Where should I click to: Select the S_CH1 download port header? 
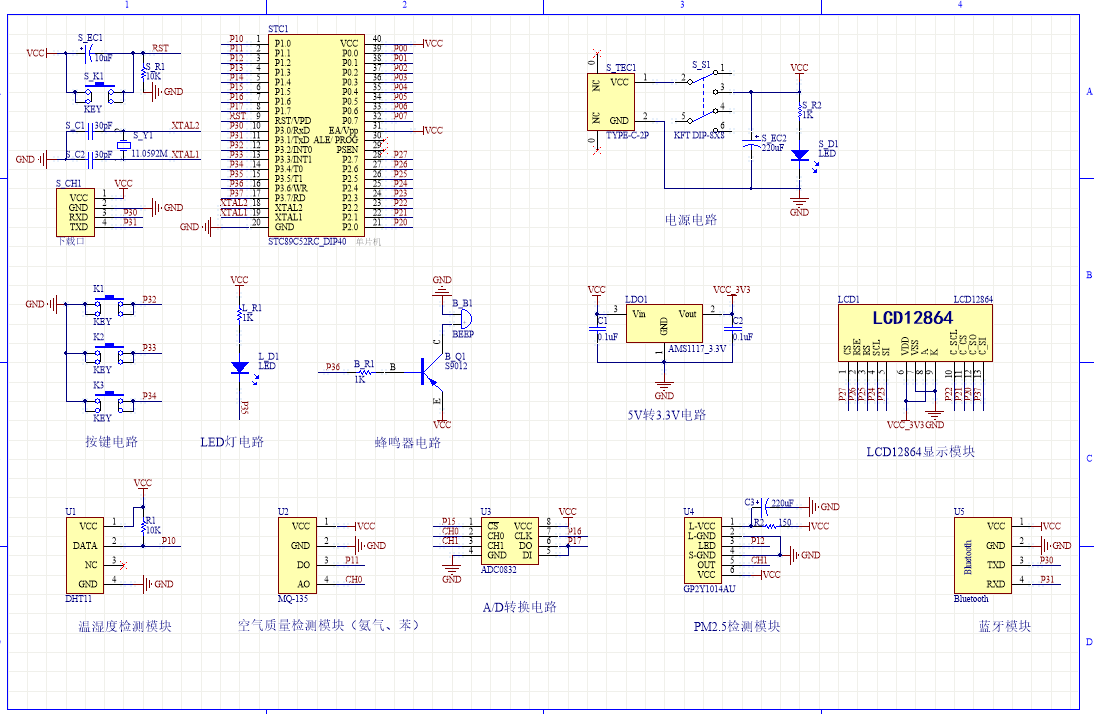point(78,212)
